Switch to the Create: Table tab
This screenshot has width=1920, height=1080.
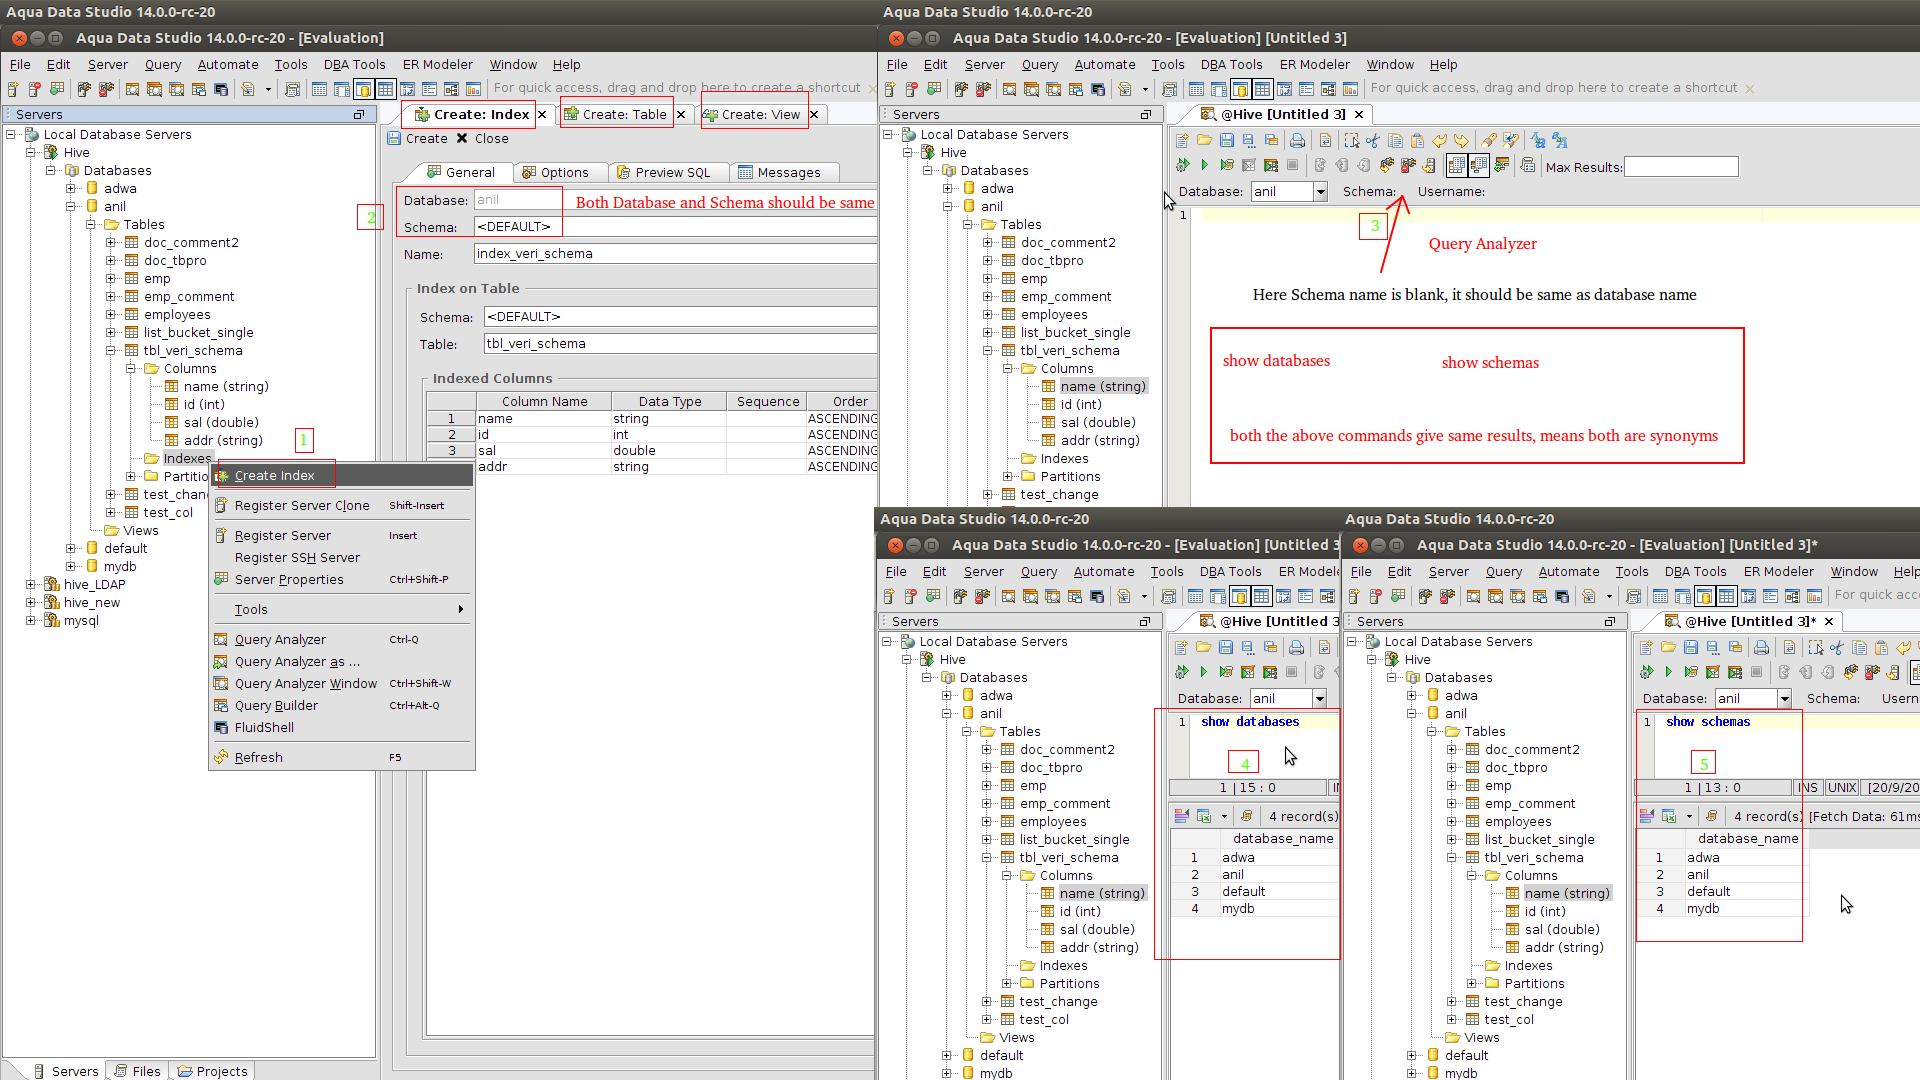pyautogui.click(x=623, y=115)
